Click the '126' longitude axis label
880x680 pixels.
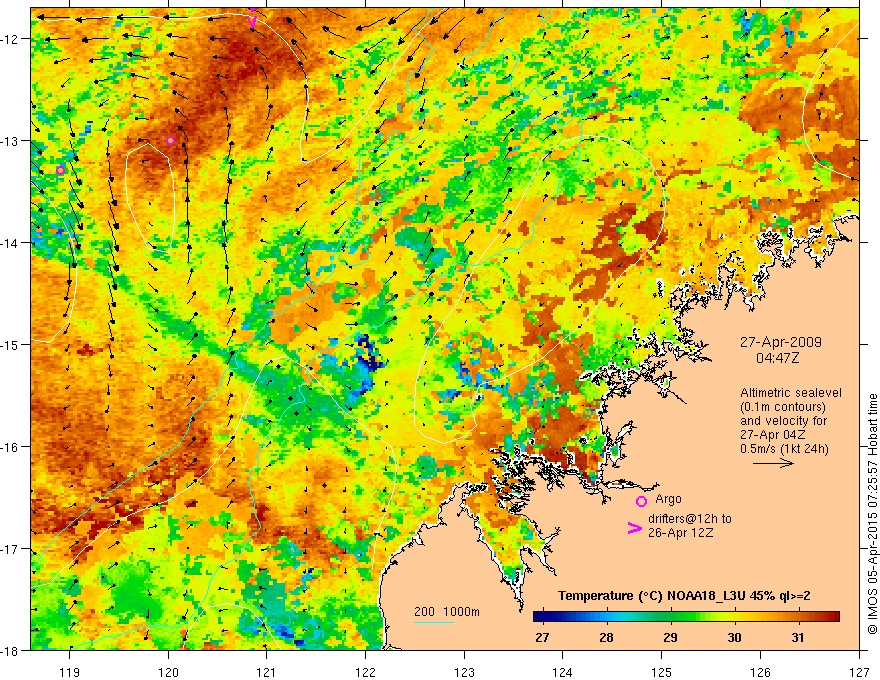760,672
